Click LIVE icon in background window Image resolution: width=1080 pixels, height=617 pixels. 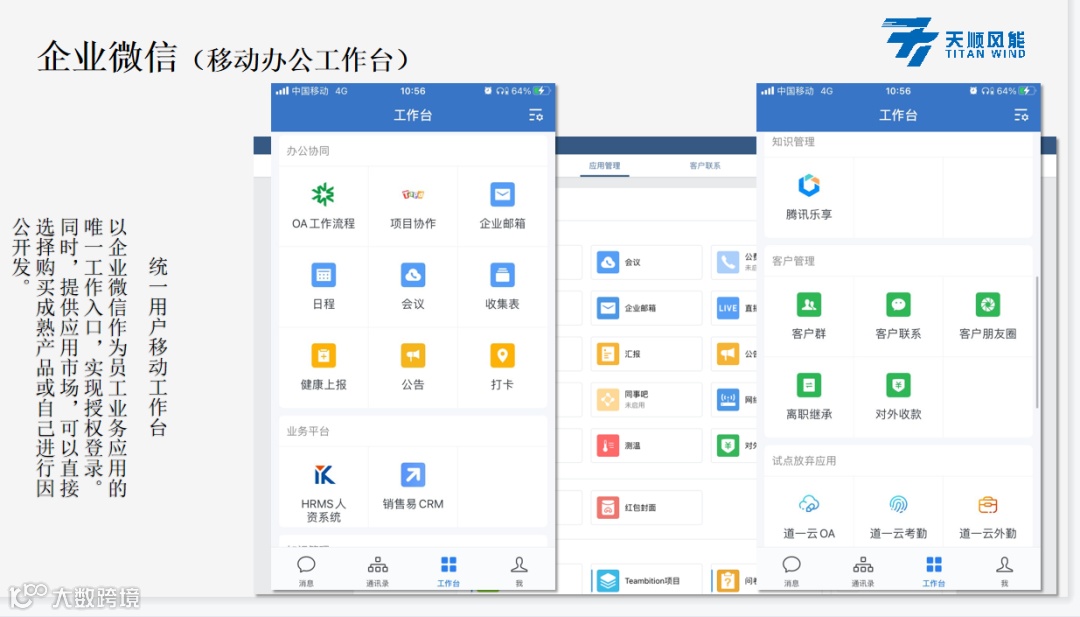(728, 308)
